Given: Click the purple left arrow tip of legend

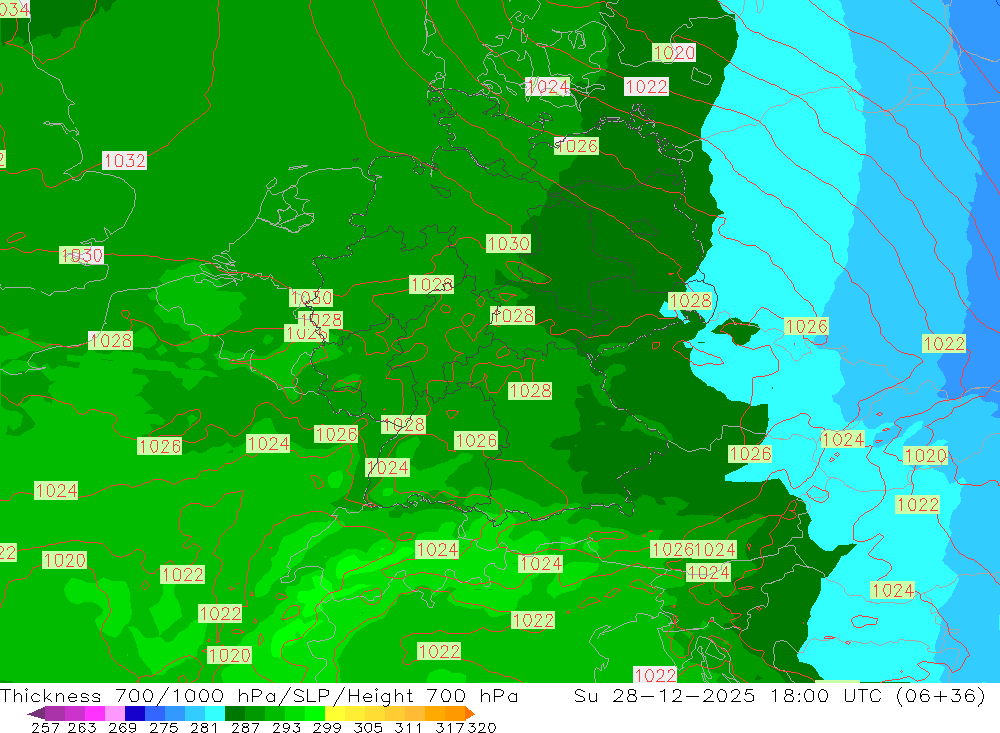Looking at the screenshot, I should [x=35, y=714].
